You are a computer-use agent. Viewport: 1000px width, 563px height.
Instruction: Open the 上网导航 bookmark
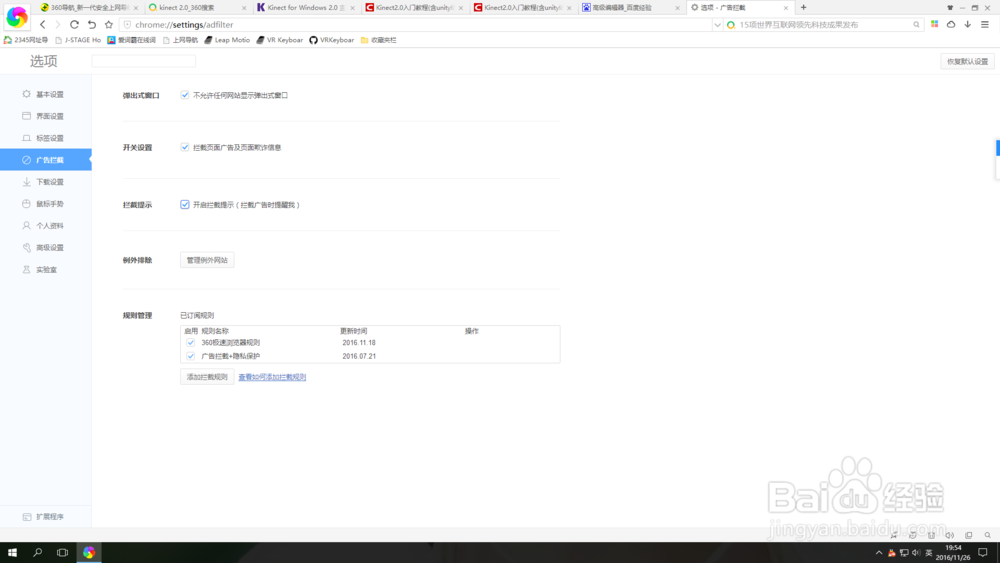(x=180, y=40)
